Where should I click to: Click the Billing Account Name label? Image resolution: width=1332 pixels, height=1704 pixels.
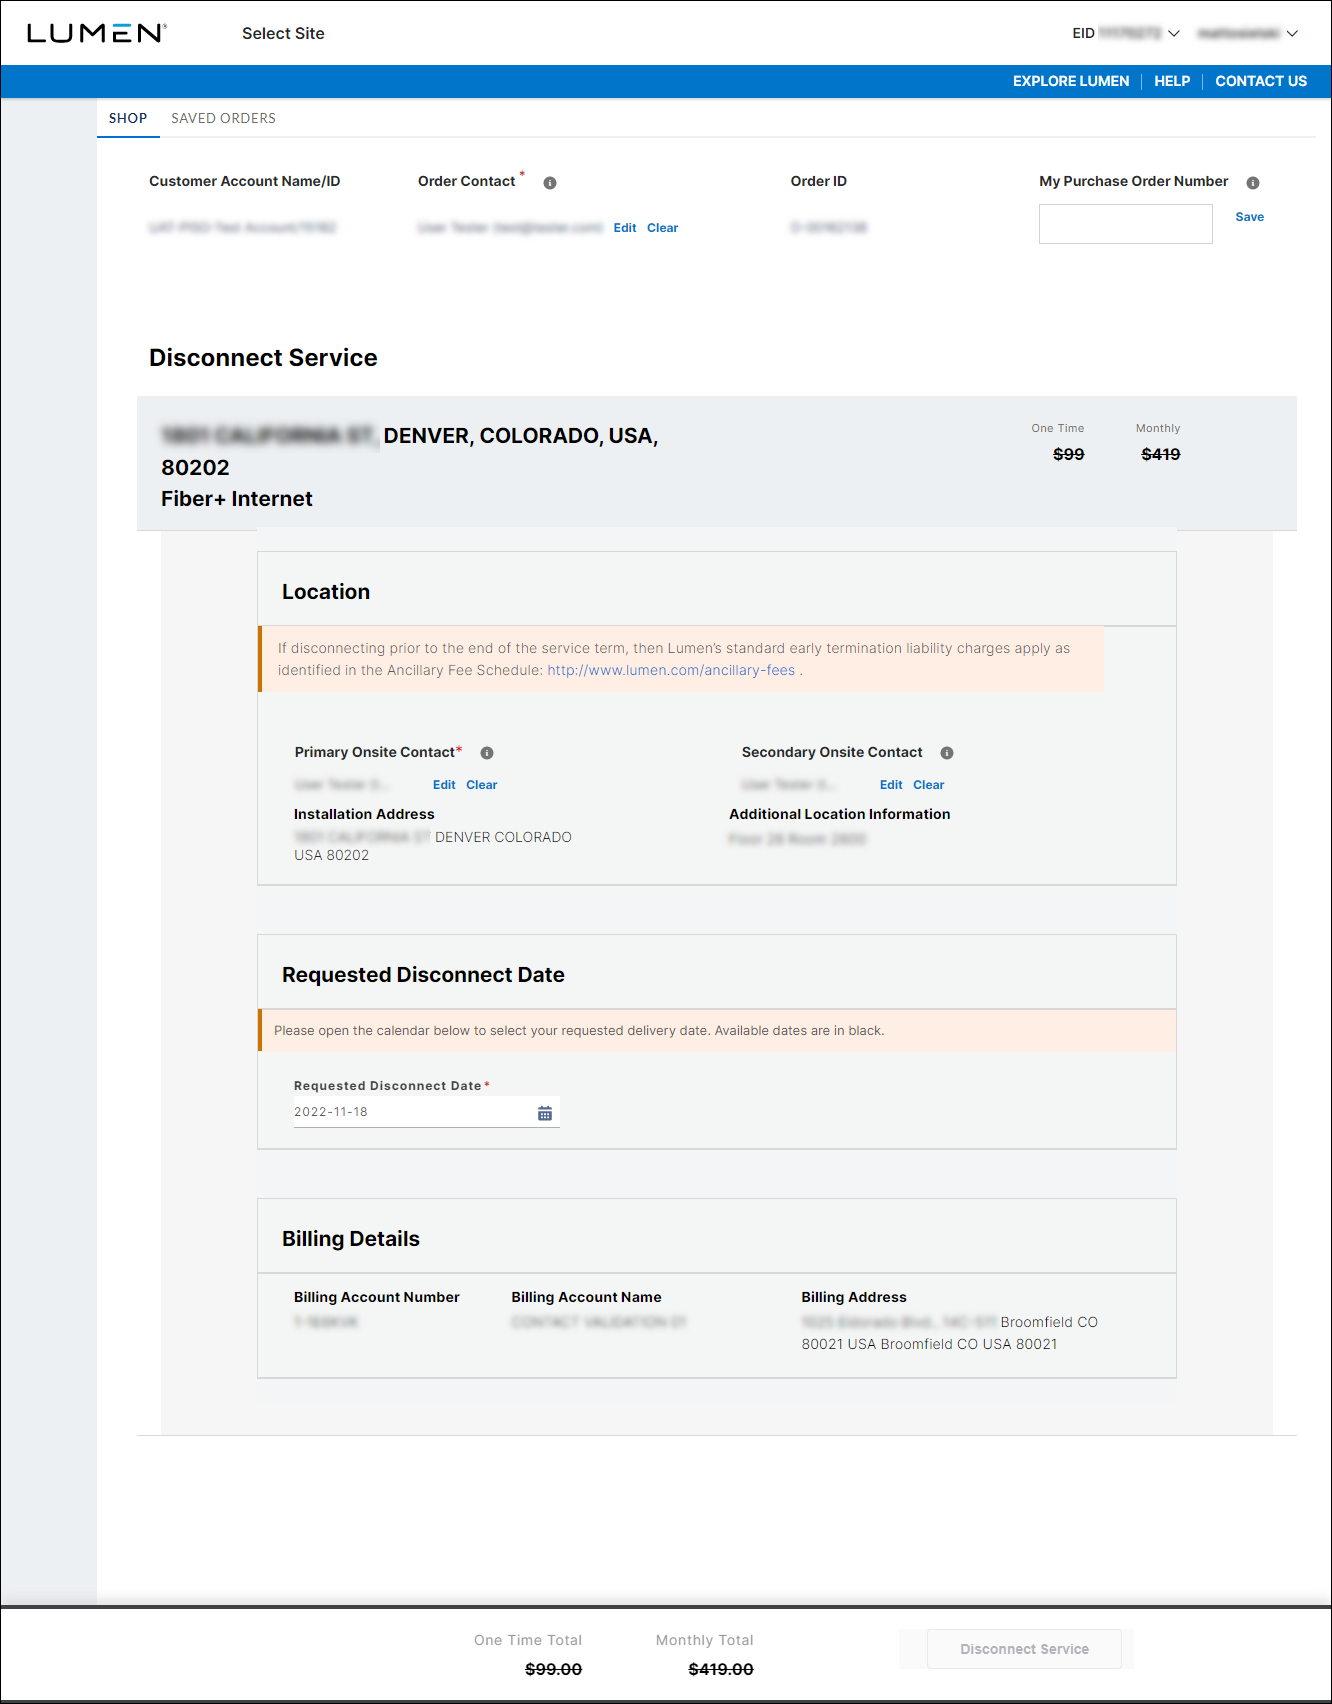[586, 1297]
